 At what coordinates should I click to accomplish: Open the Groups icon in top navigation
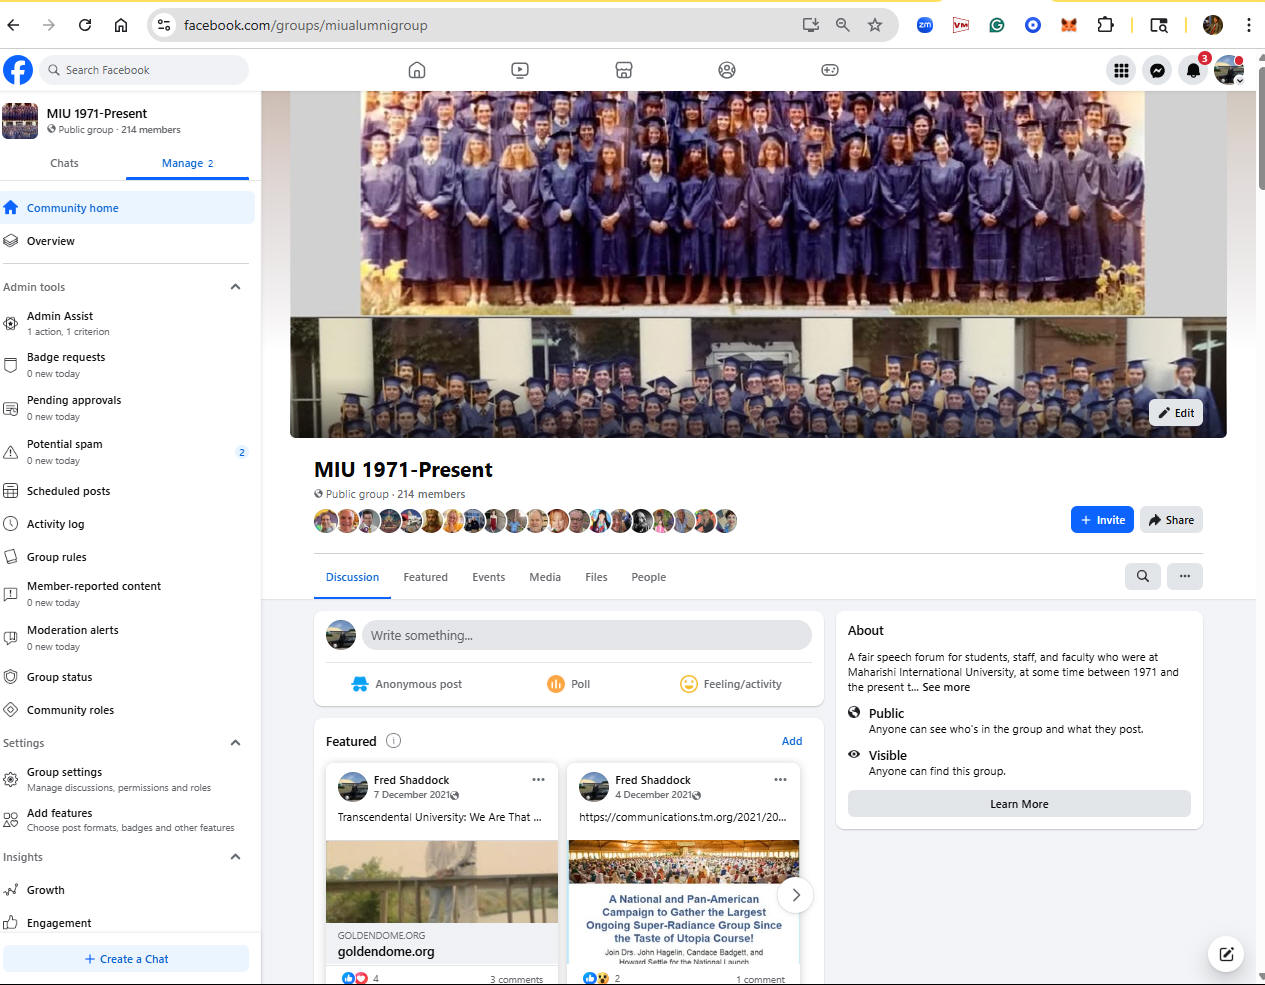[727, 70]
